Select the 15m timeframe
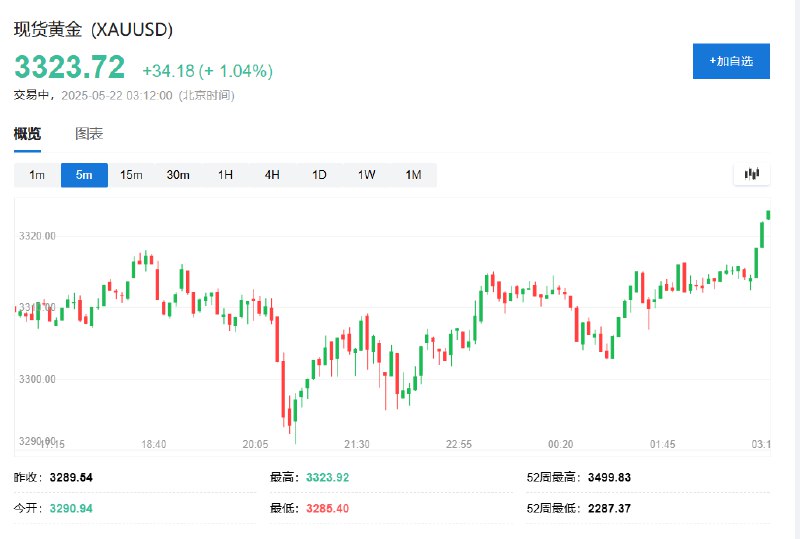The height and width of the screenshot is (539, 800). click(x=131, y=175)
